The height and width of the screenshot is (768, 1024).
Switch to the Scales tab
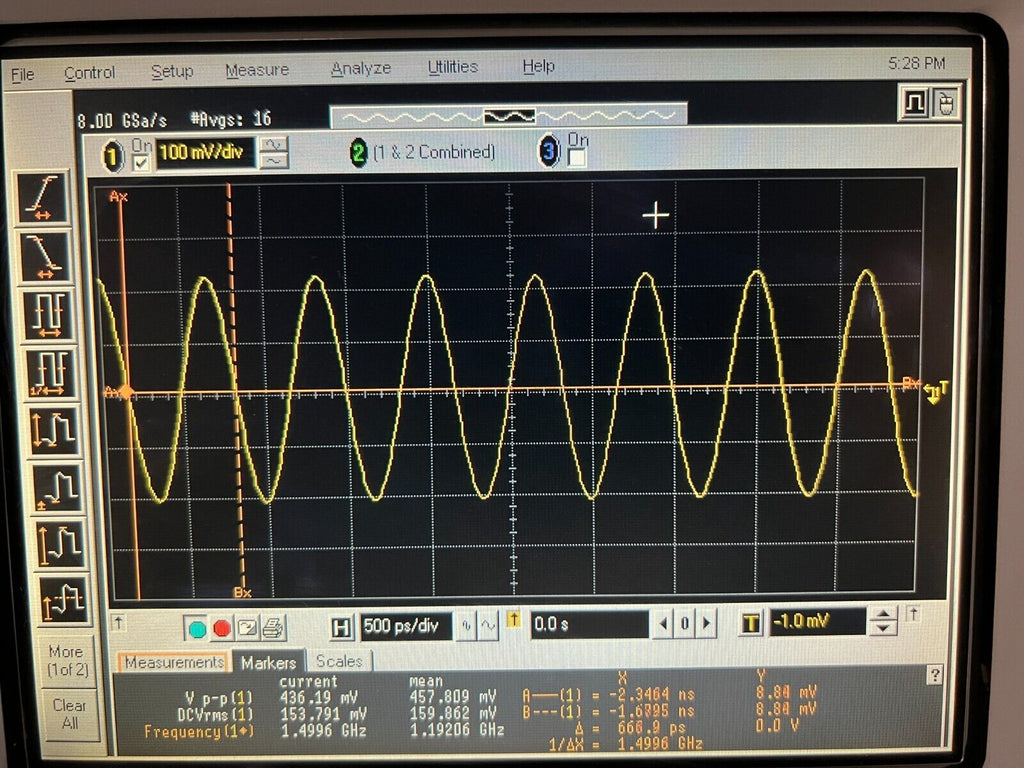(341, 662)
